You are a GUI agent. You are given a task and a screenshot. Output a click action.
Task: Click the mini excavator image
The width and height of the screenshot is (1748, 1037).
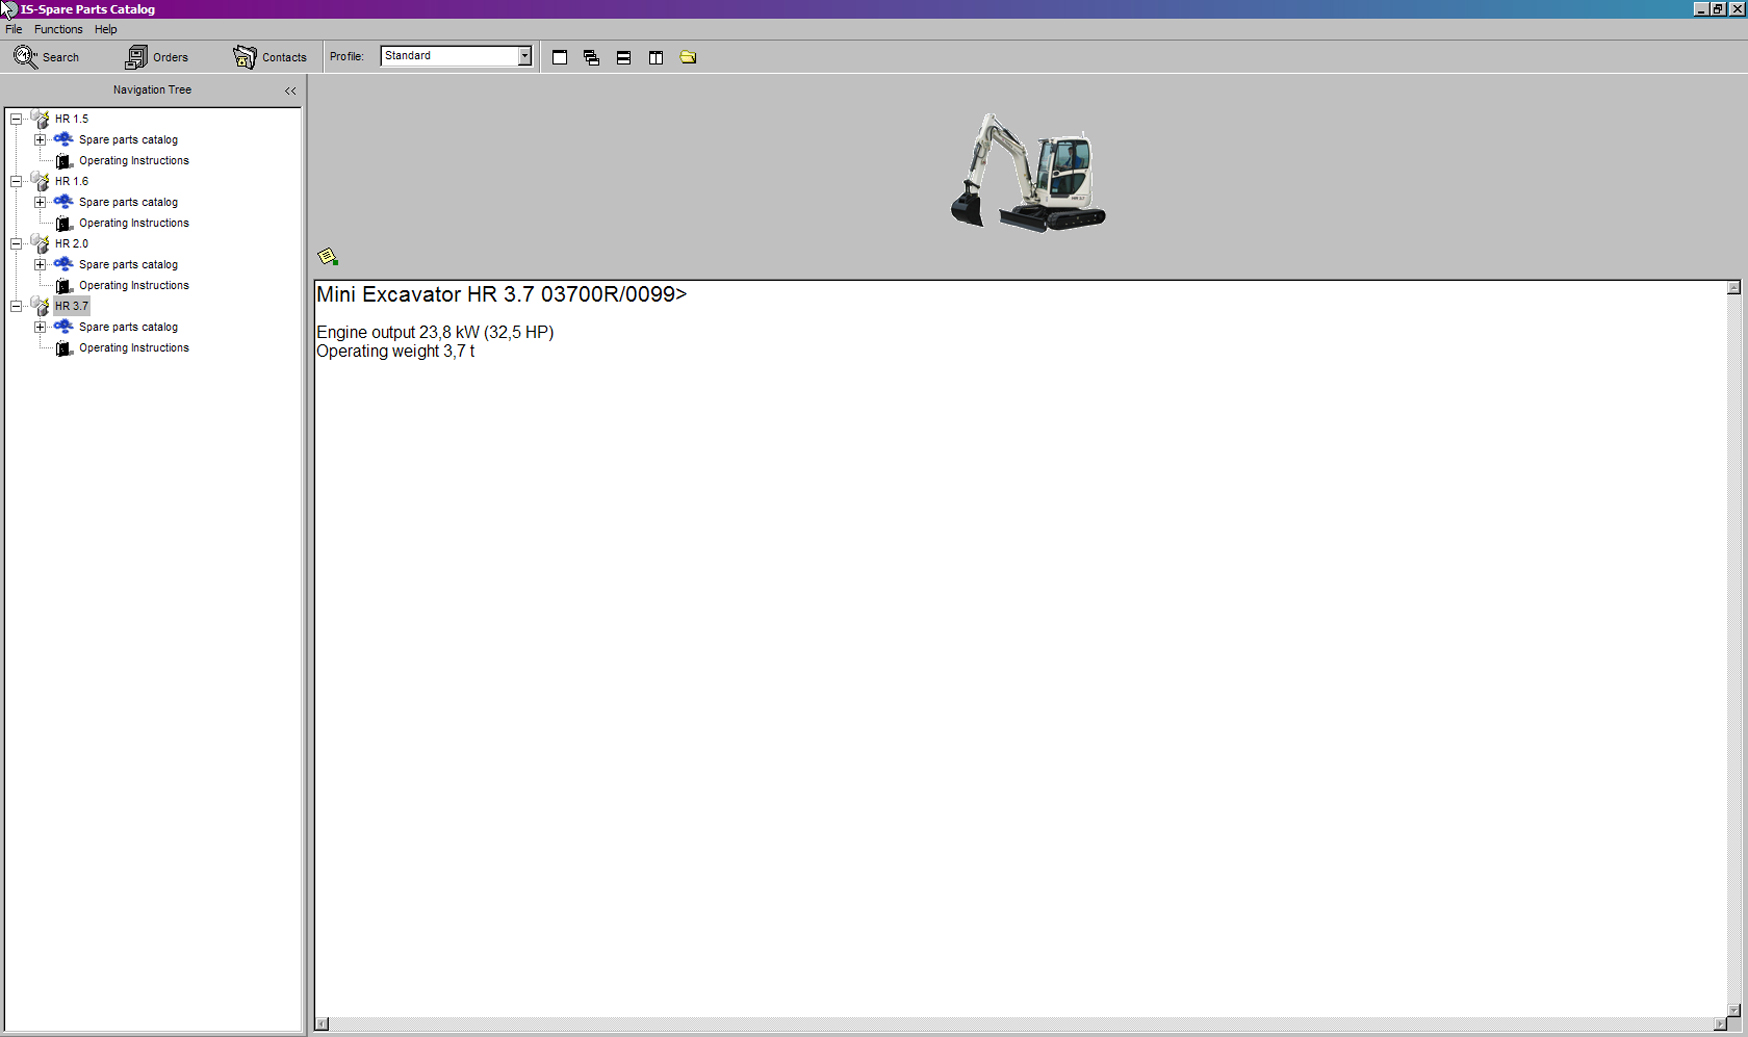1028,173
